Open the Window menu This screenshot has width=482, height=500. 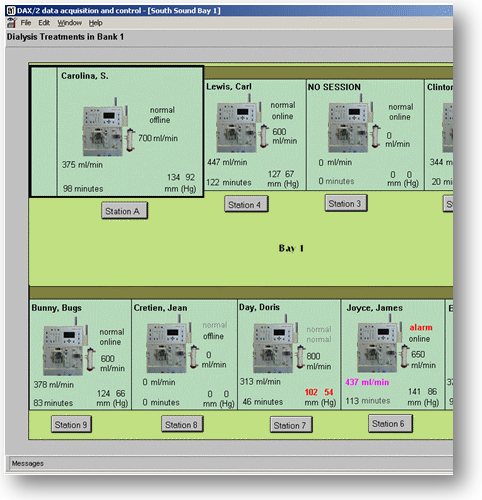tap(69, 23)
